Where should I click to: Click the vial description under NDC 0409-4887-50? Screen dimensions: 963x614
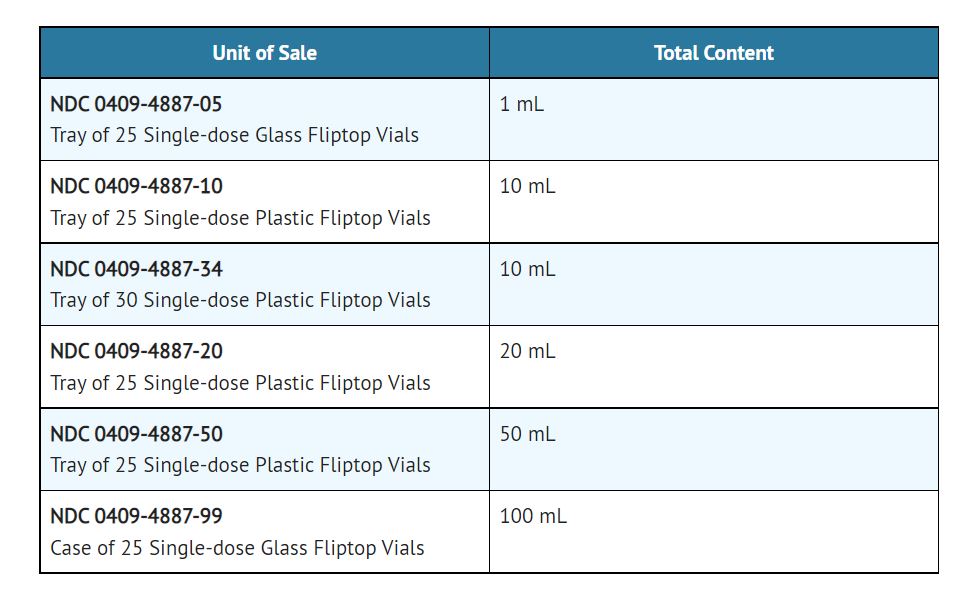click(240, 465)
